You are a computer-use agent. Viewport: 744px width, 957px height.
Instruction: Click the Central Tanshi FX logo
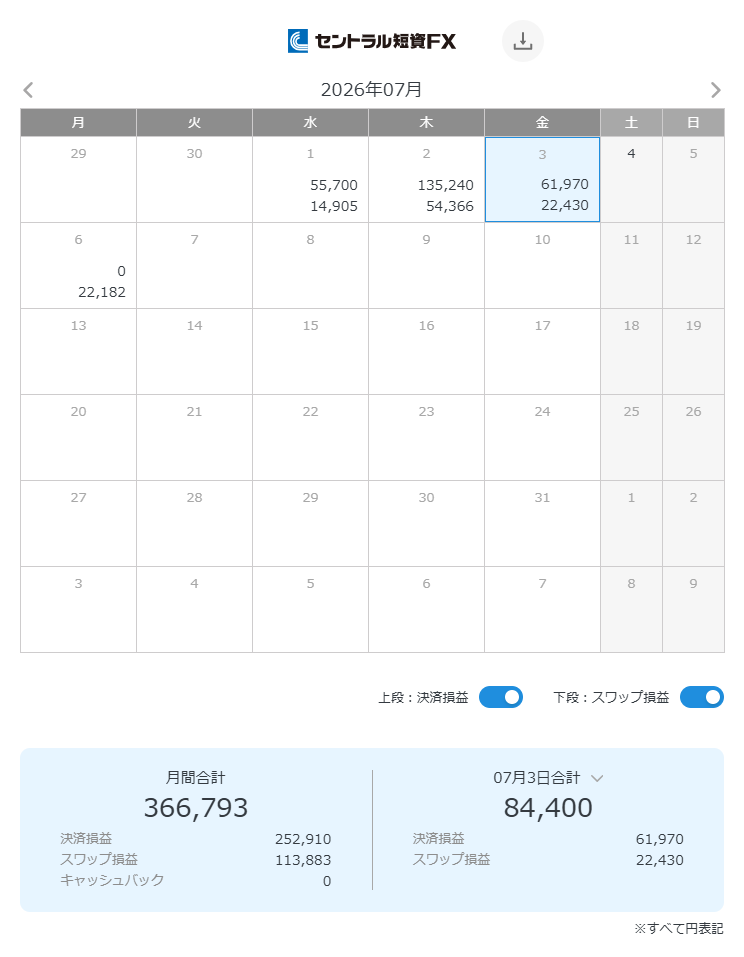[x=372, y=41]
